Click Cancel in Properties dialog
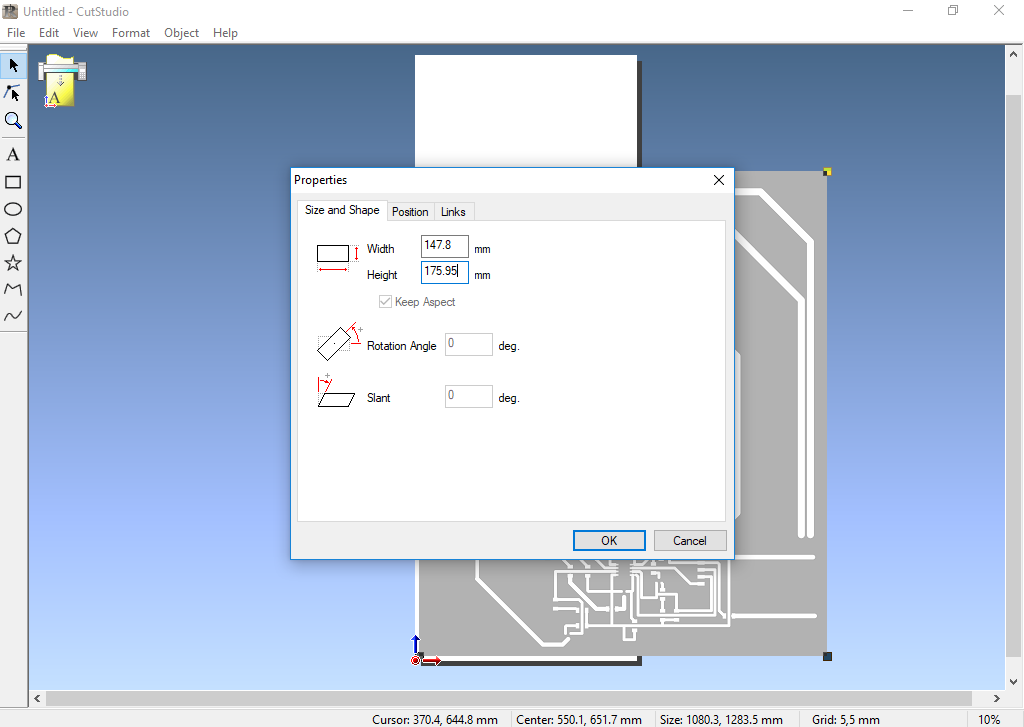Screen dimensions: 1024x727 pyautogui.click(x=690, y=540)
